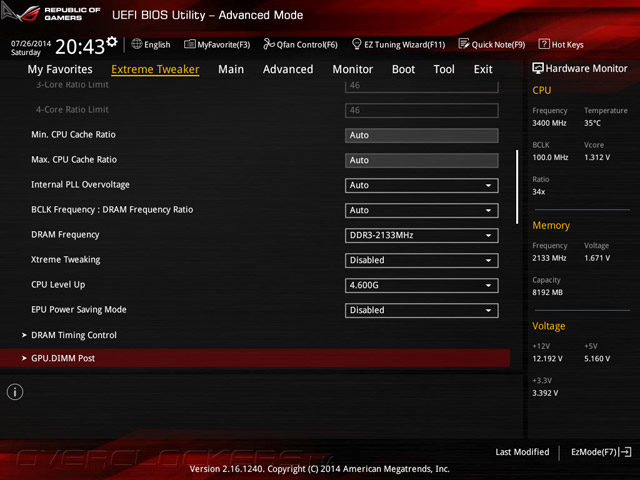640x480 pixels.
Task: Select the Extreme Tweaker tab
Action: point(155,69)
